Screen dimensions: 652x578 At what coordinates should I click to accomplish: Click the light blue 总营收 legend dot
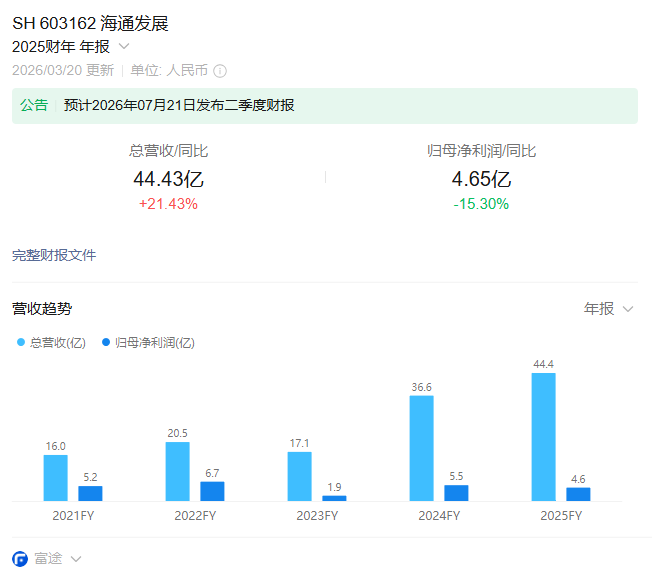tap(21, 342)
